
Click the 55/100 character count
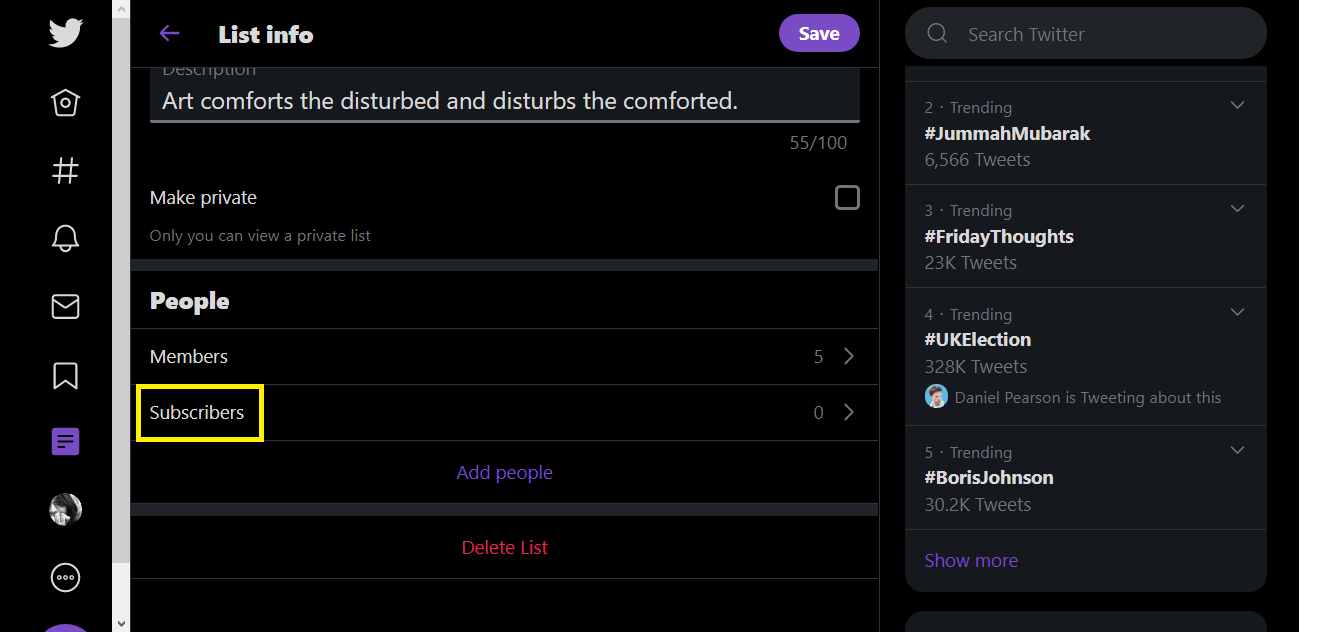(818, 143)
